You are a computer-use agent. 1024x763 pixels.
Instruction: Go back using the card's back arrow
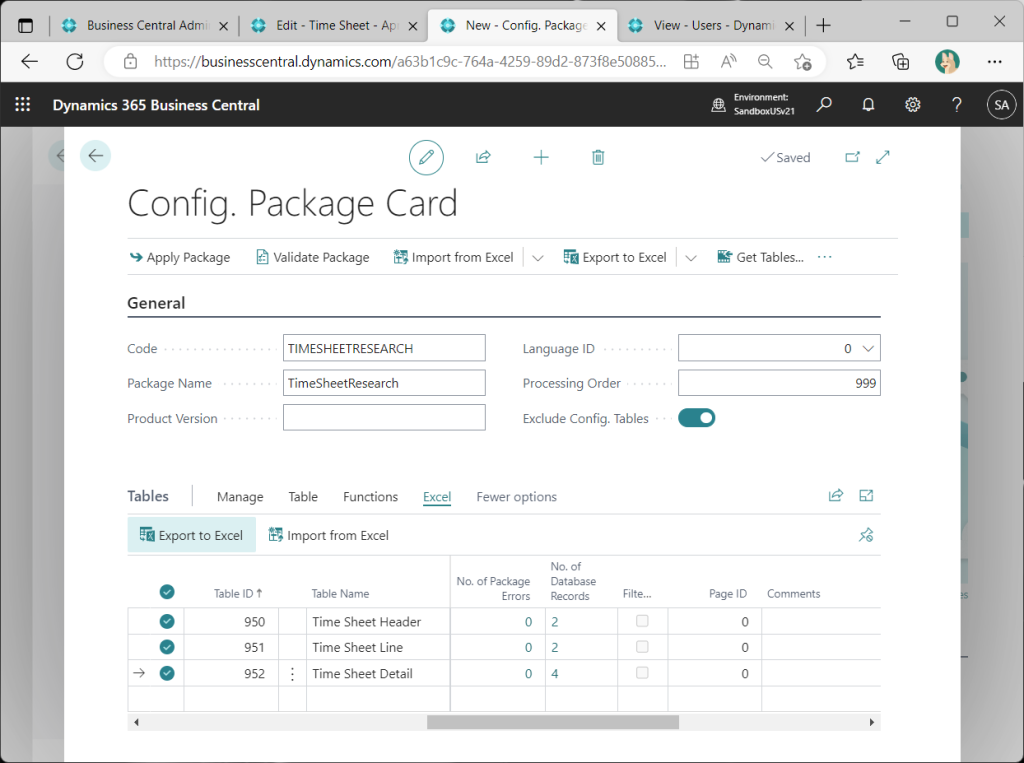[95, 155]
